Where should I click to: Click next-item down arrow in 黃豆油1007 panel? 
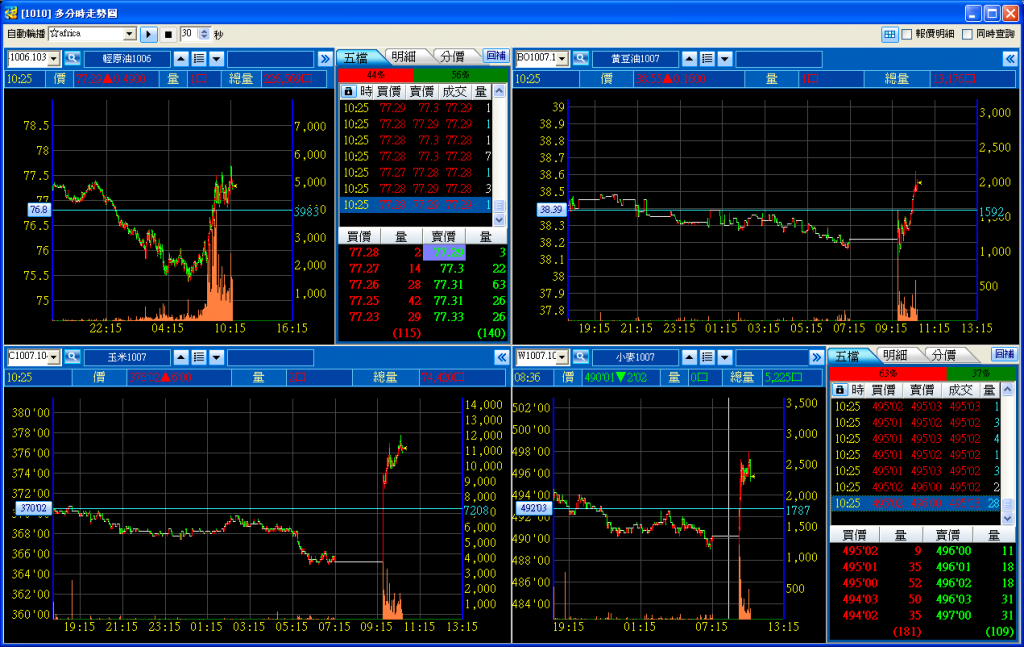coord(725,59)
